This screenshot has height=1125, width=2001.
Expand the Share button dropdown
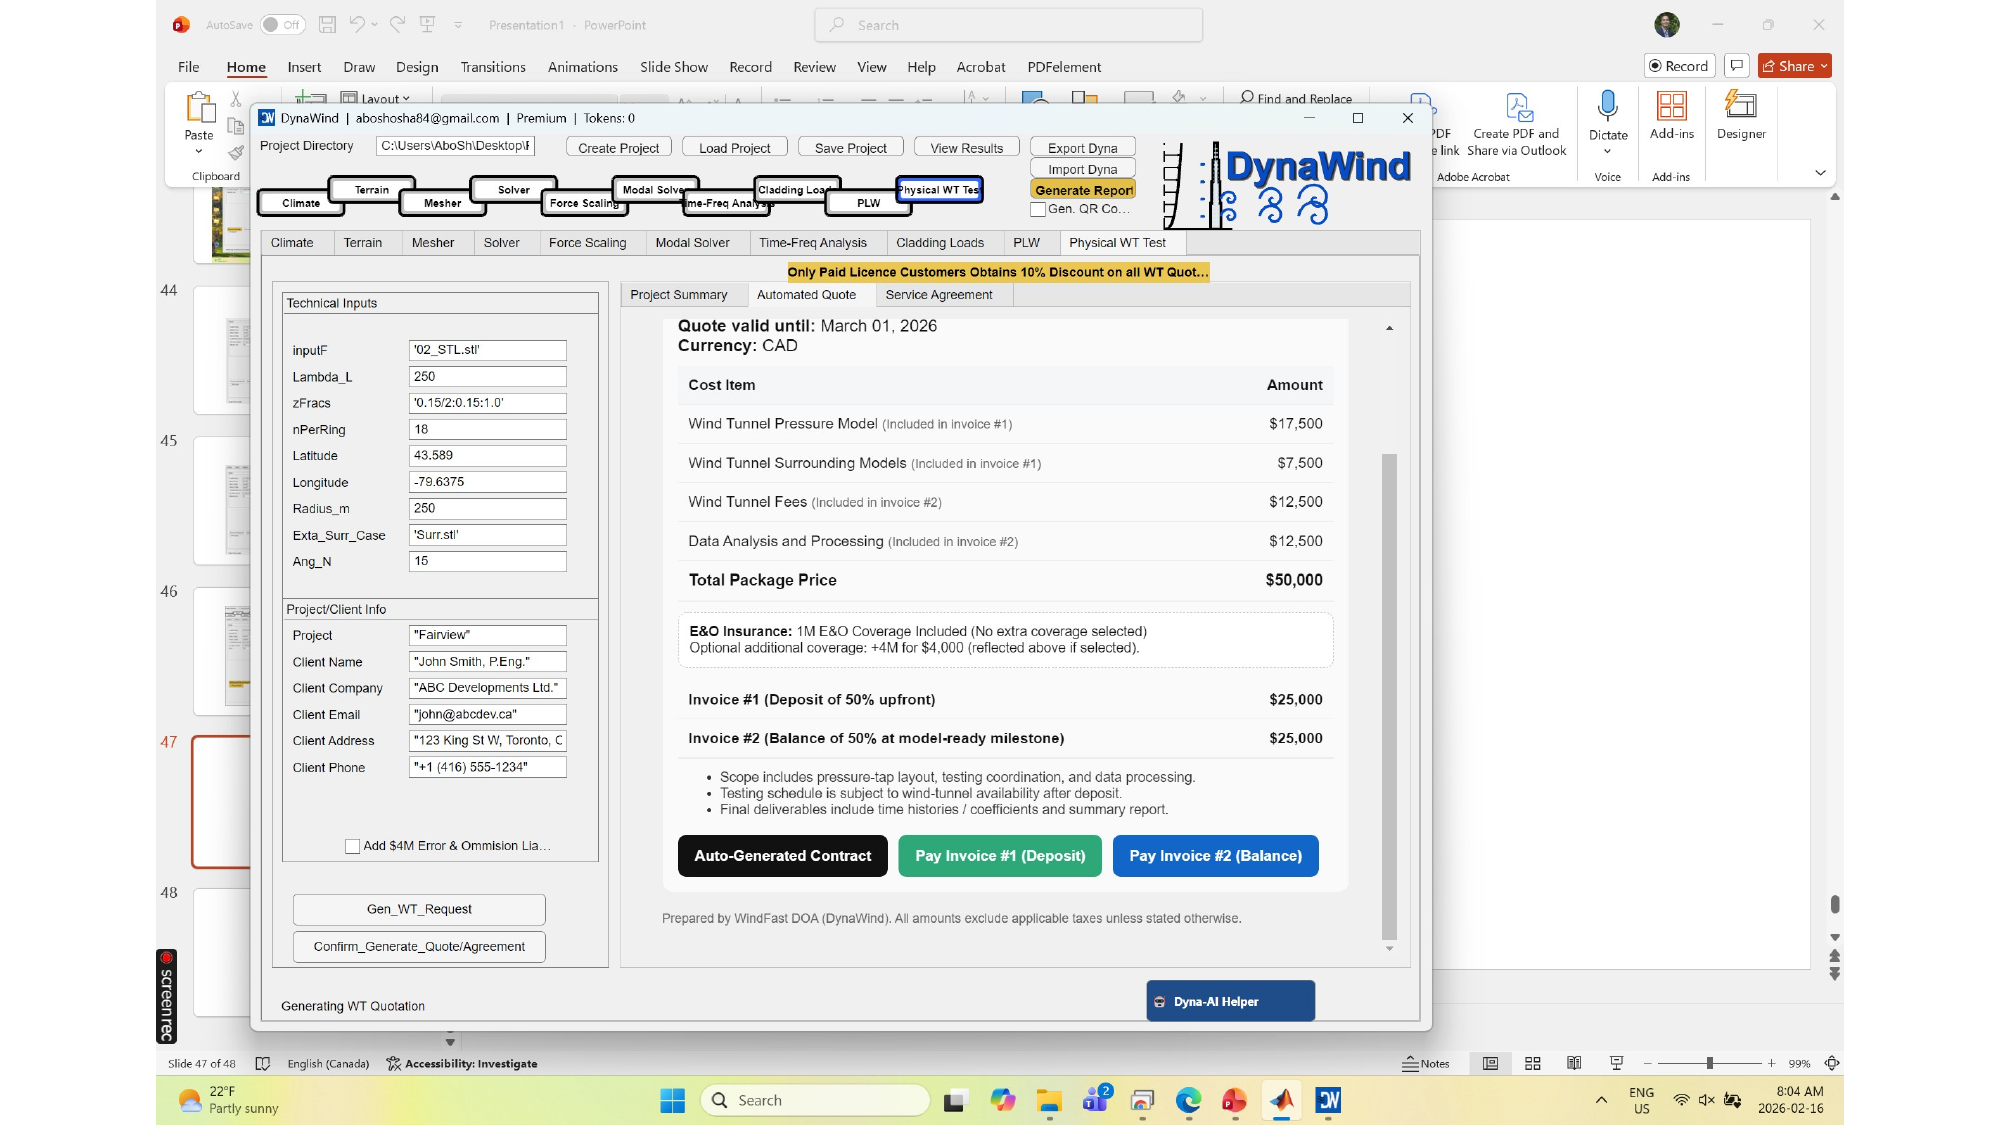(1824, 66)
